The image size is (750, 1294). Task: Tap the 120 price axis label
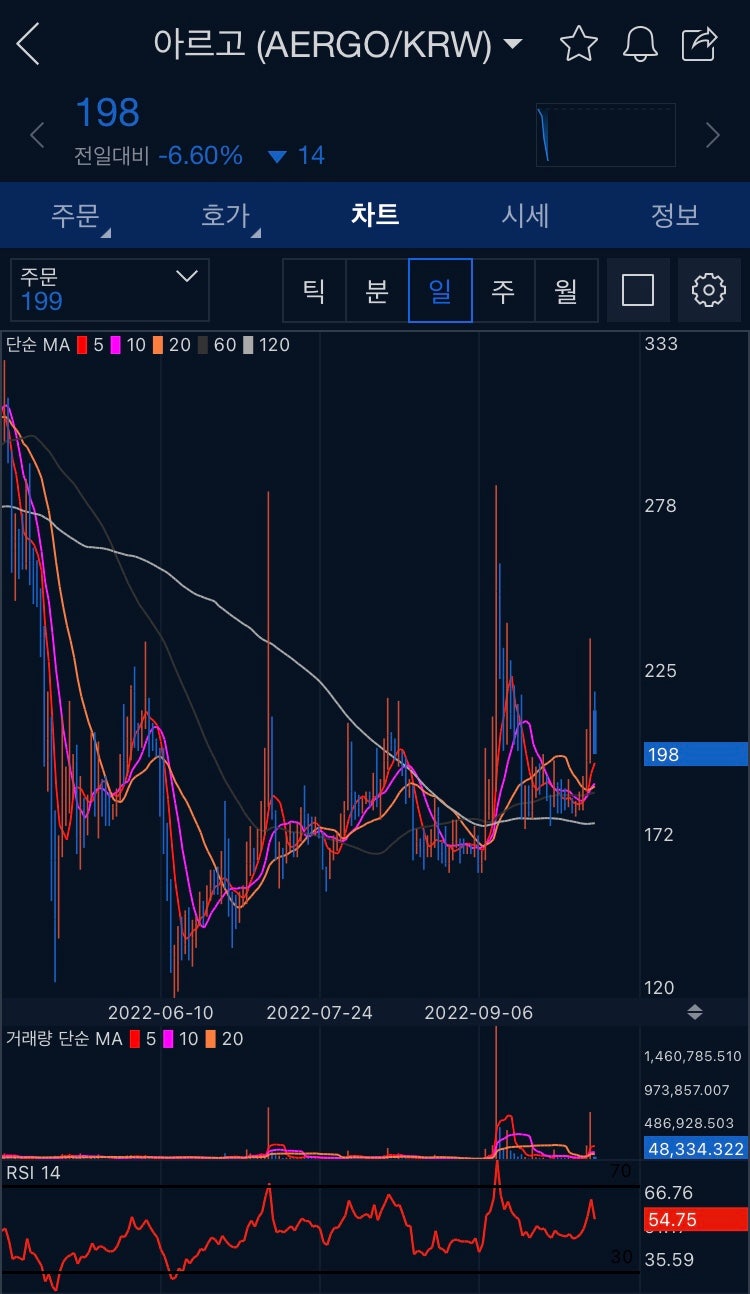pos(660,987)
